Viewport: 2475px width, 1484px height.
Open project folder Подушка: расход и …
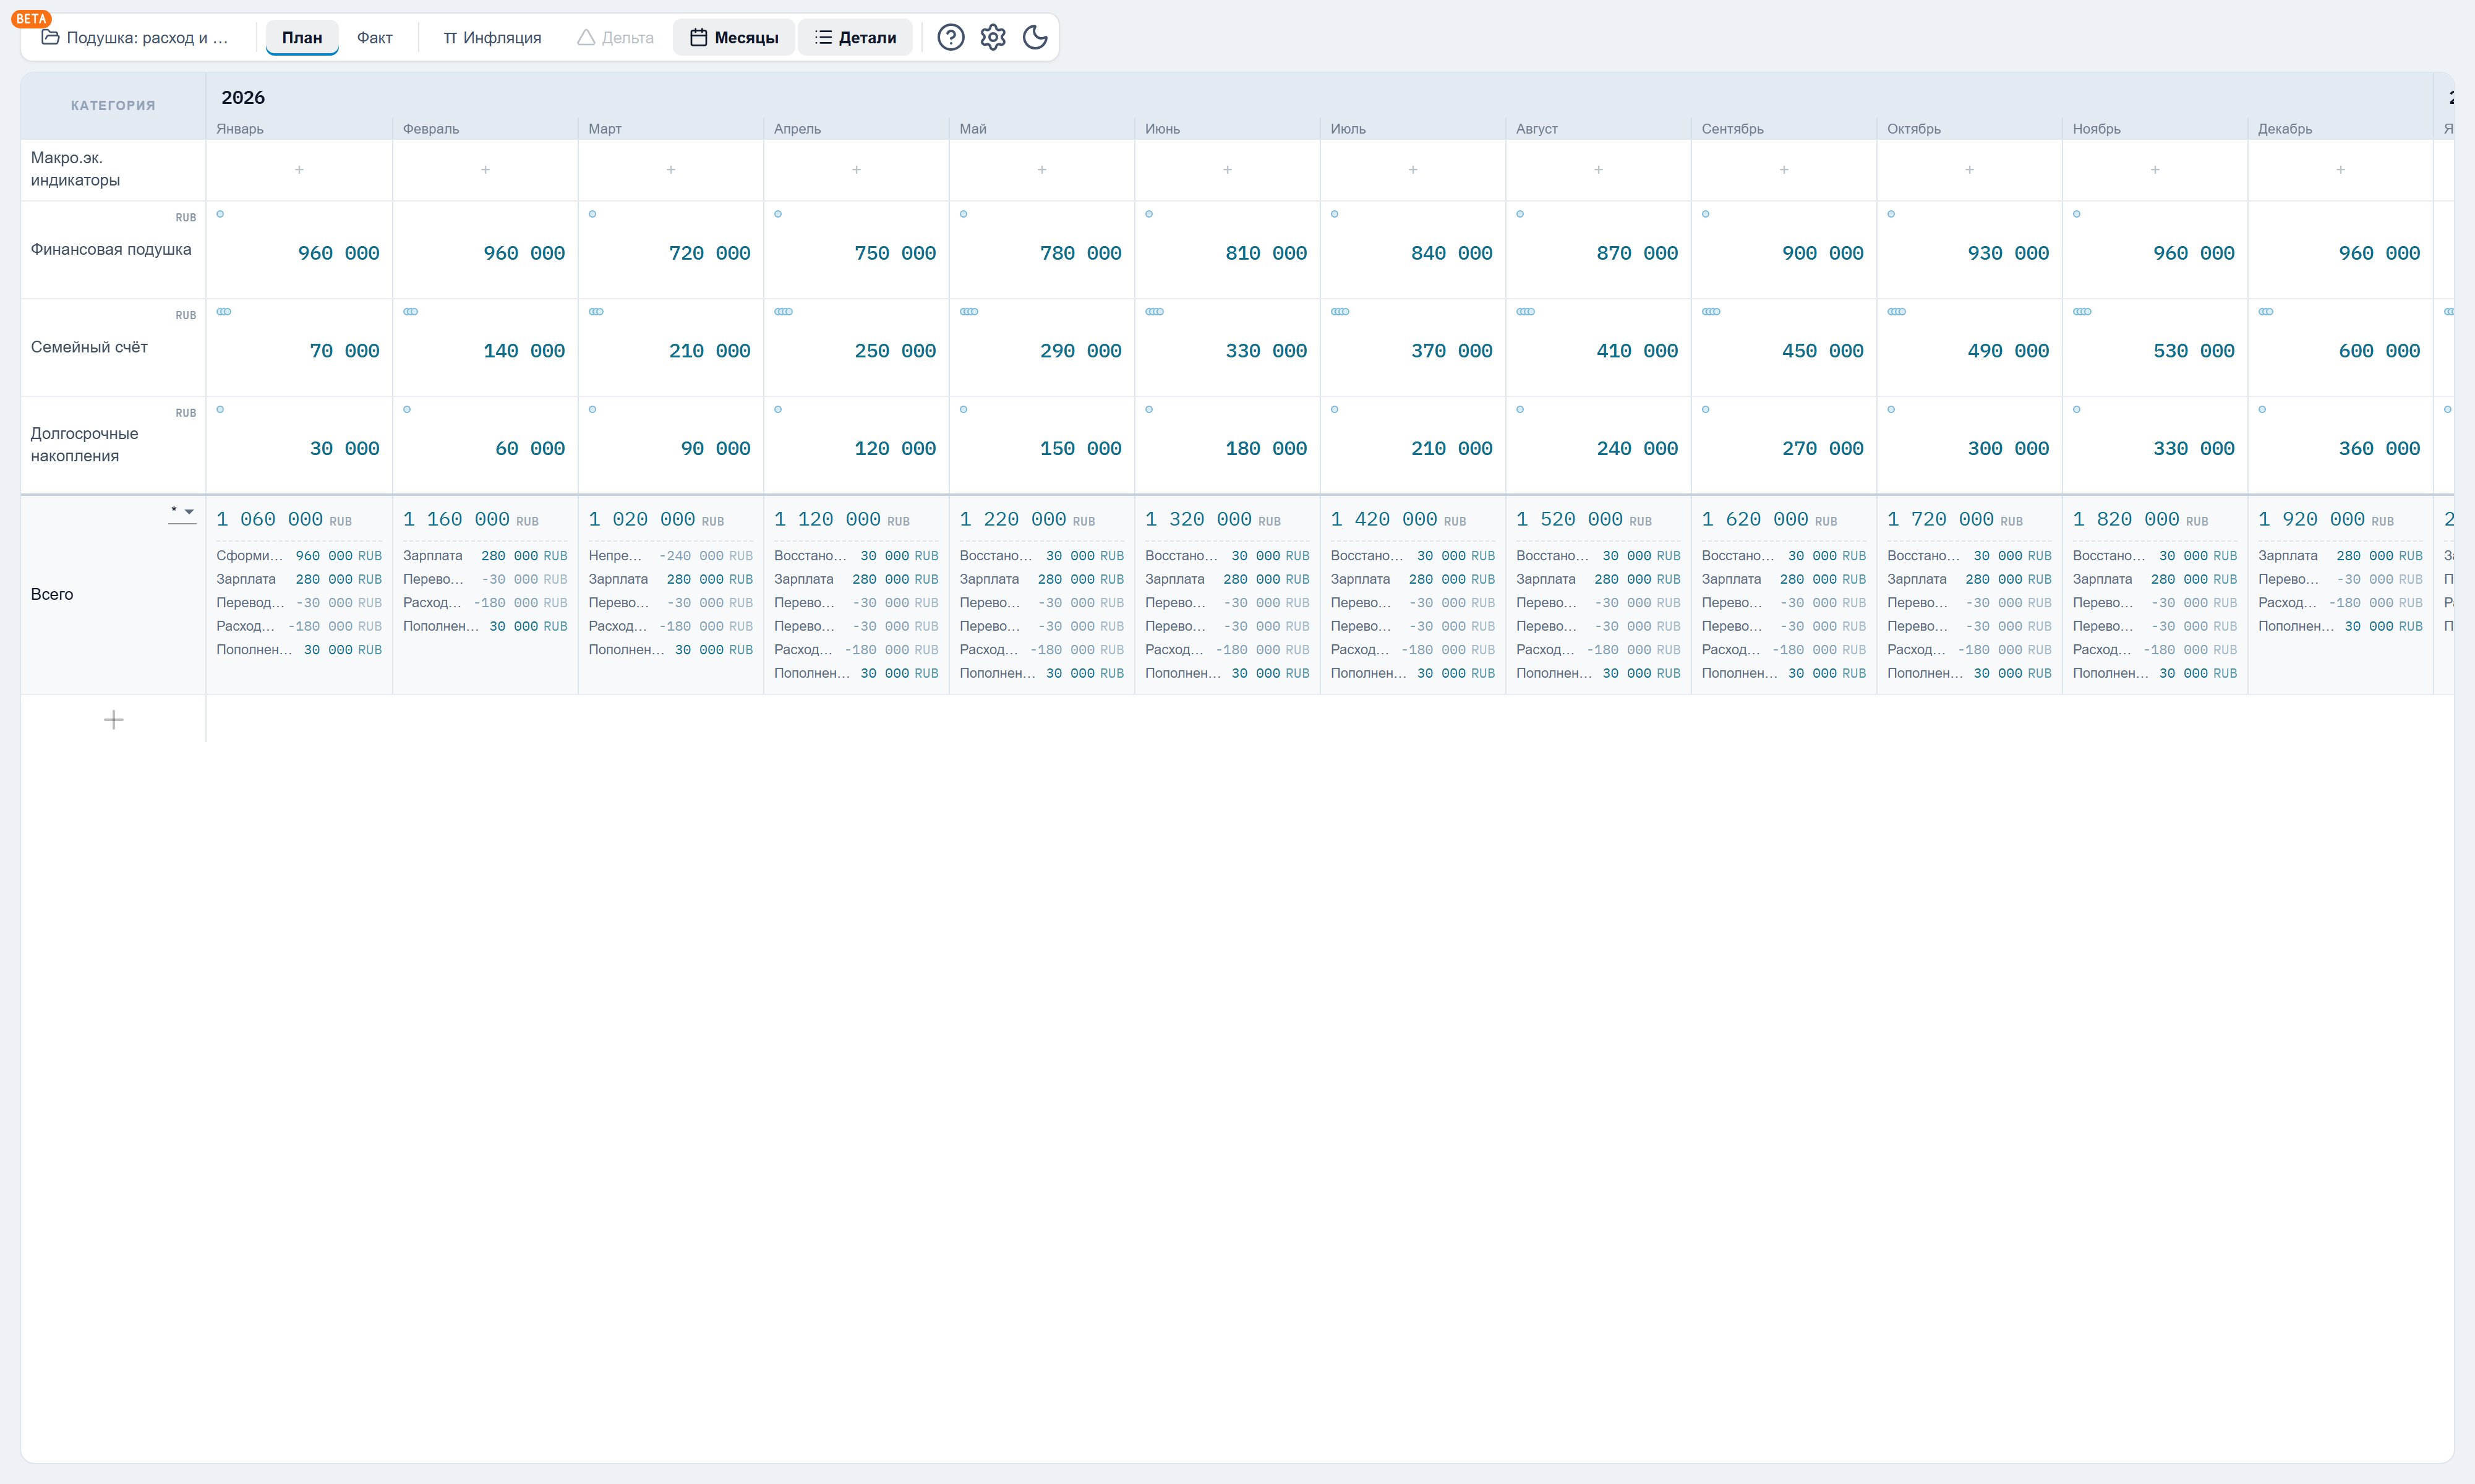click(136, 37)
